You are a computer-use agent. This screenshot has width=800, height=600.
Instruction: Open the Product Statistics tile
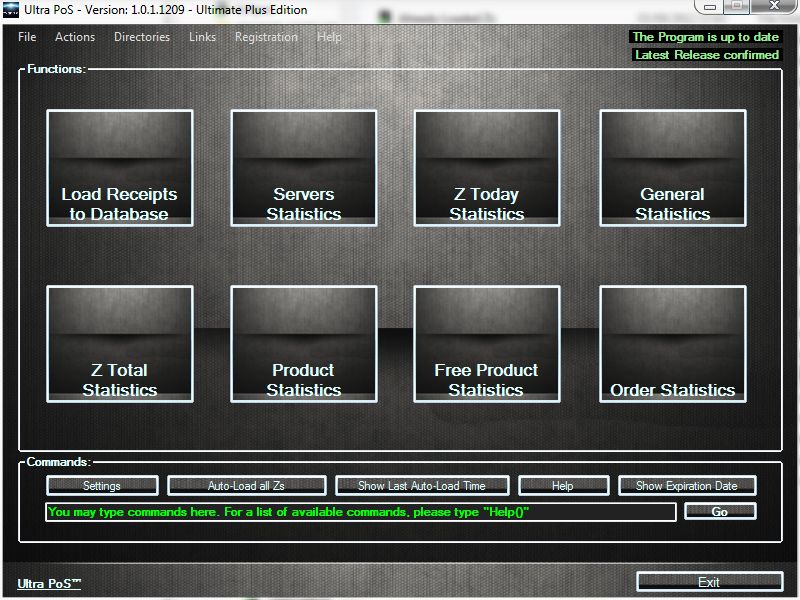304,344
